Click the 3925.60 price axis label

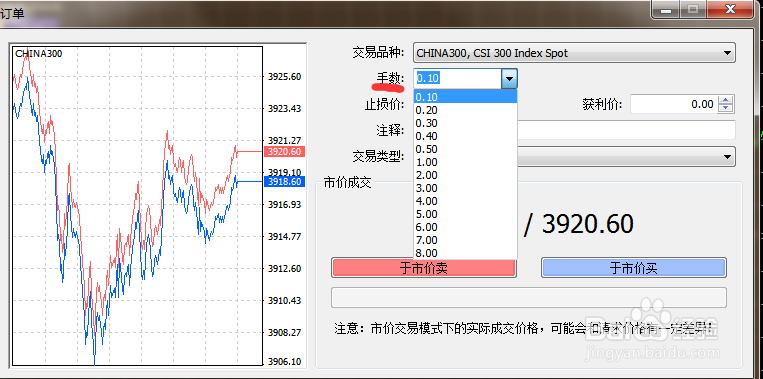284,77
